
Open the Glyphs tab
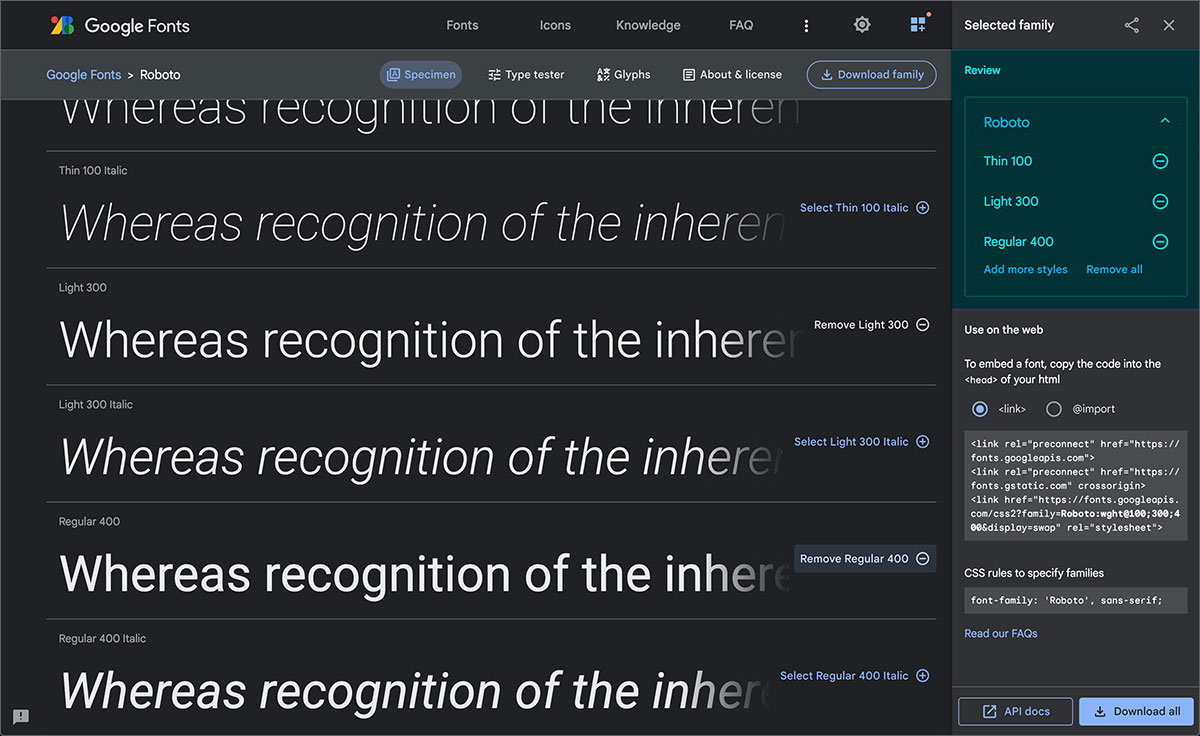pyautogui.click(x=623, y=75)
